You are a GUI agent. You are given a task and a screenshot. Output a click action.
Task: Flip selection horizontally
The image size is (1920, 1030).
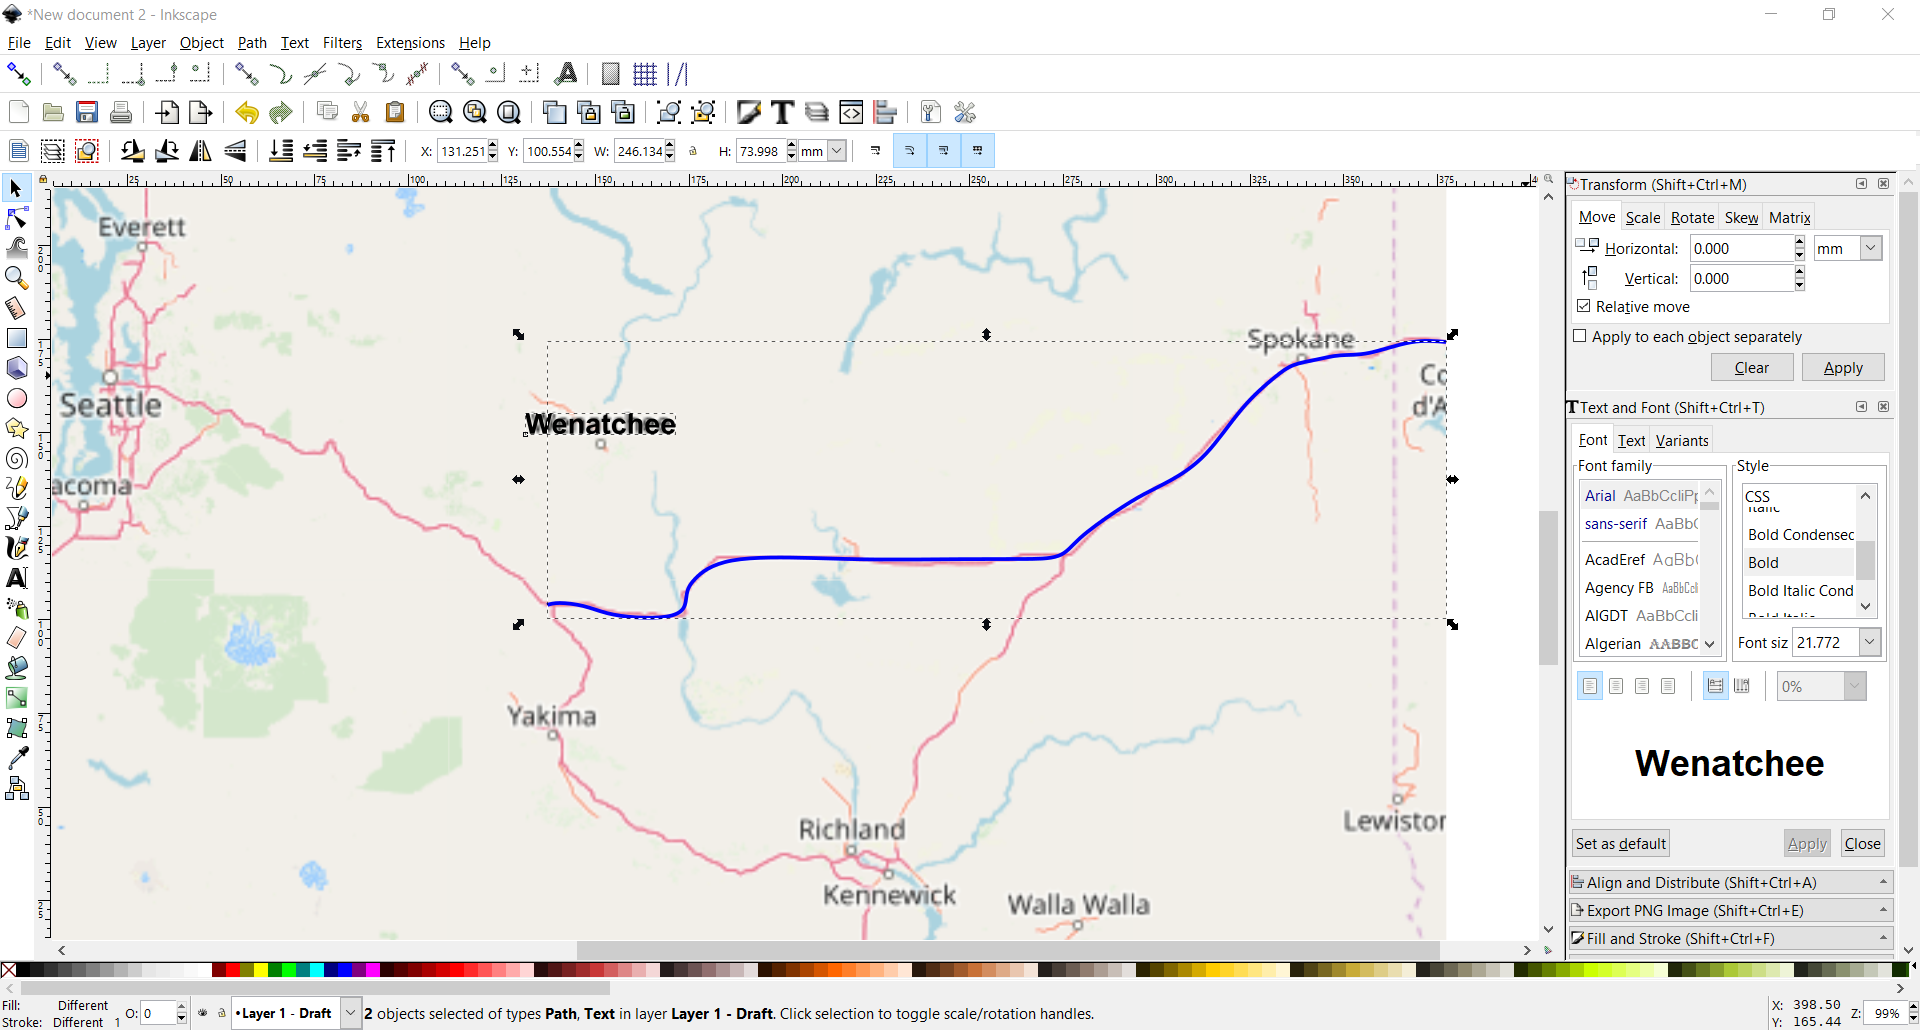(200, 151)
